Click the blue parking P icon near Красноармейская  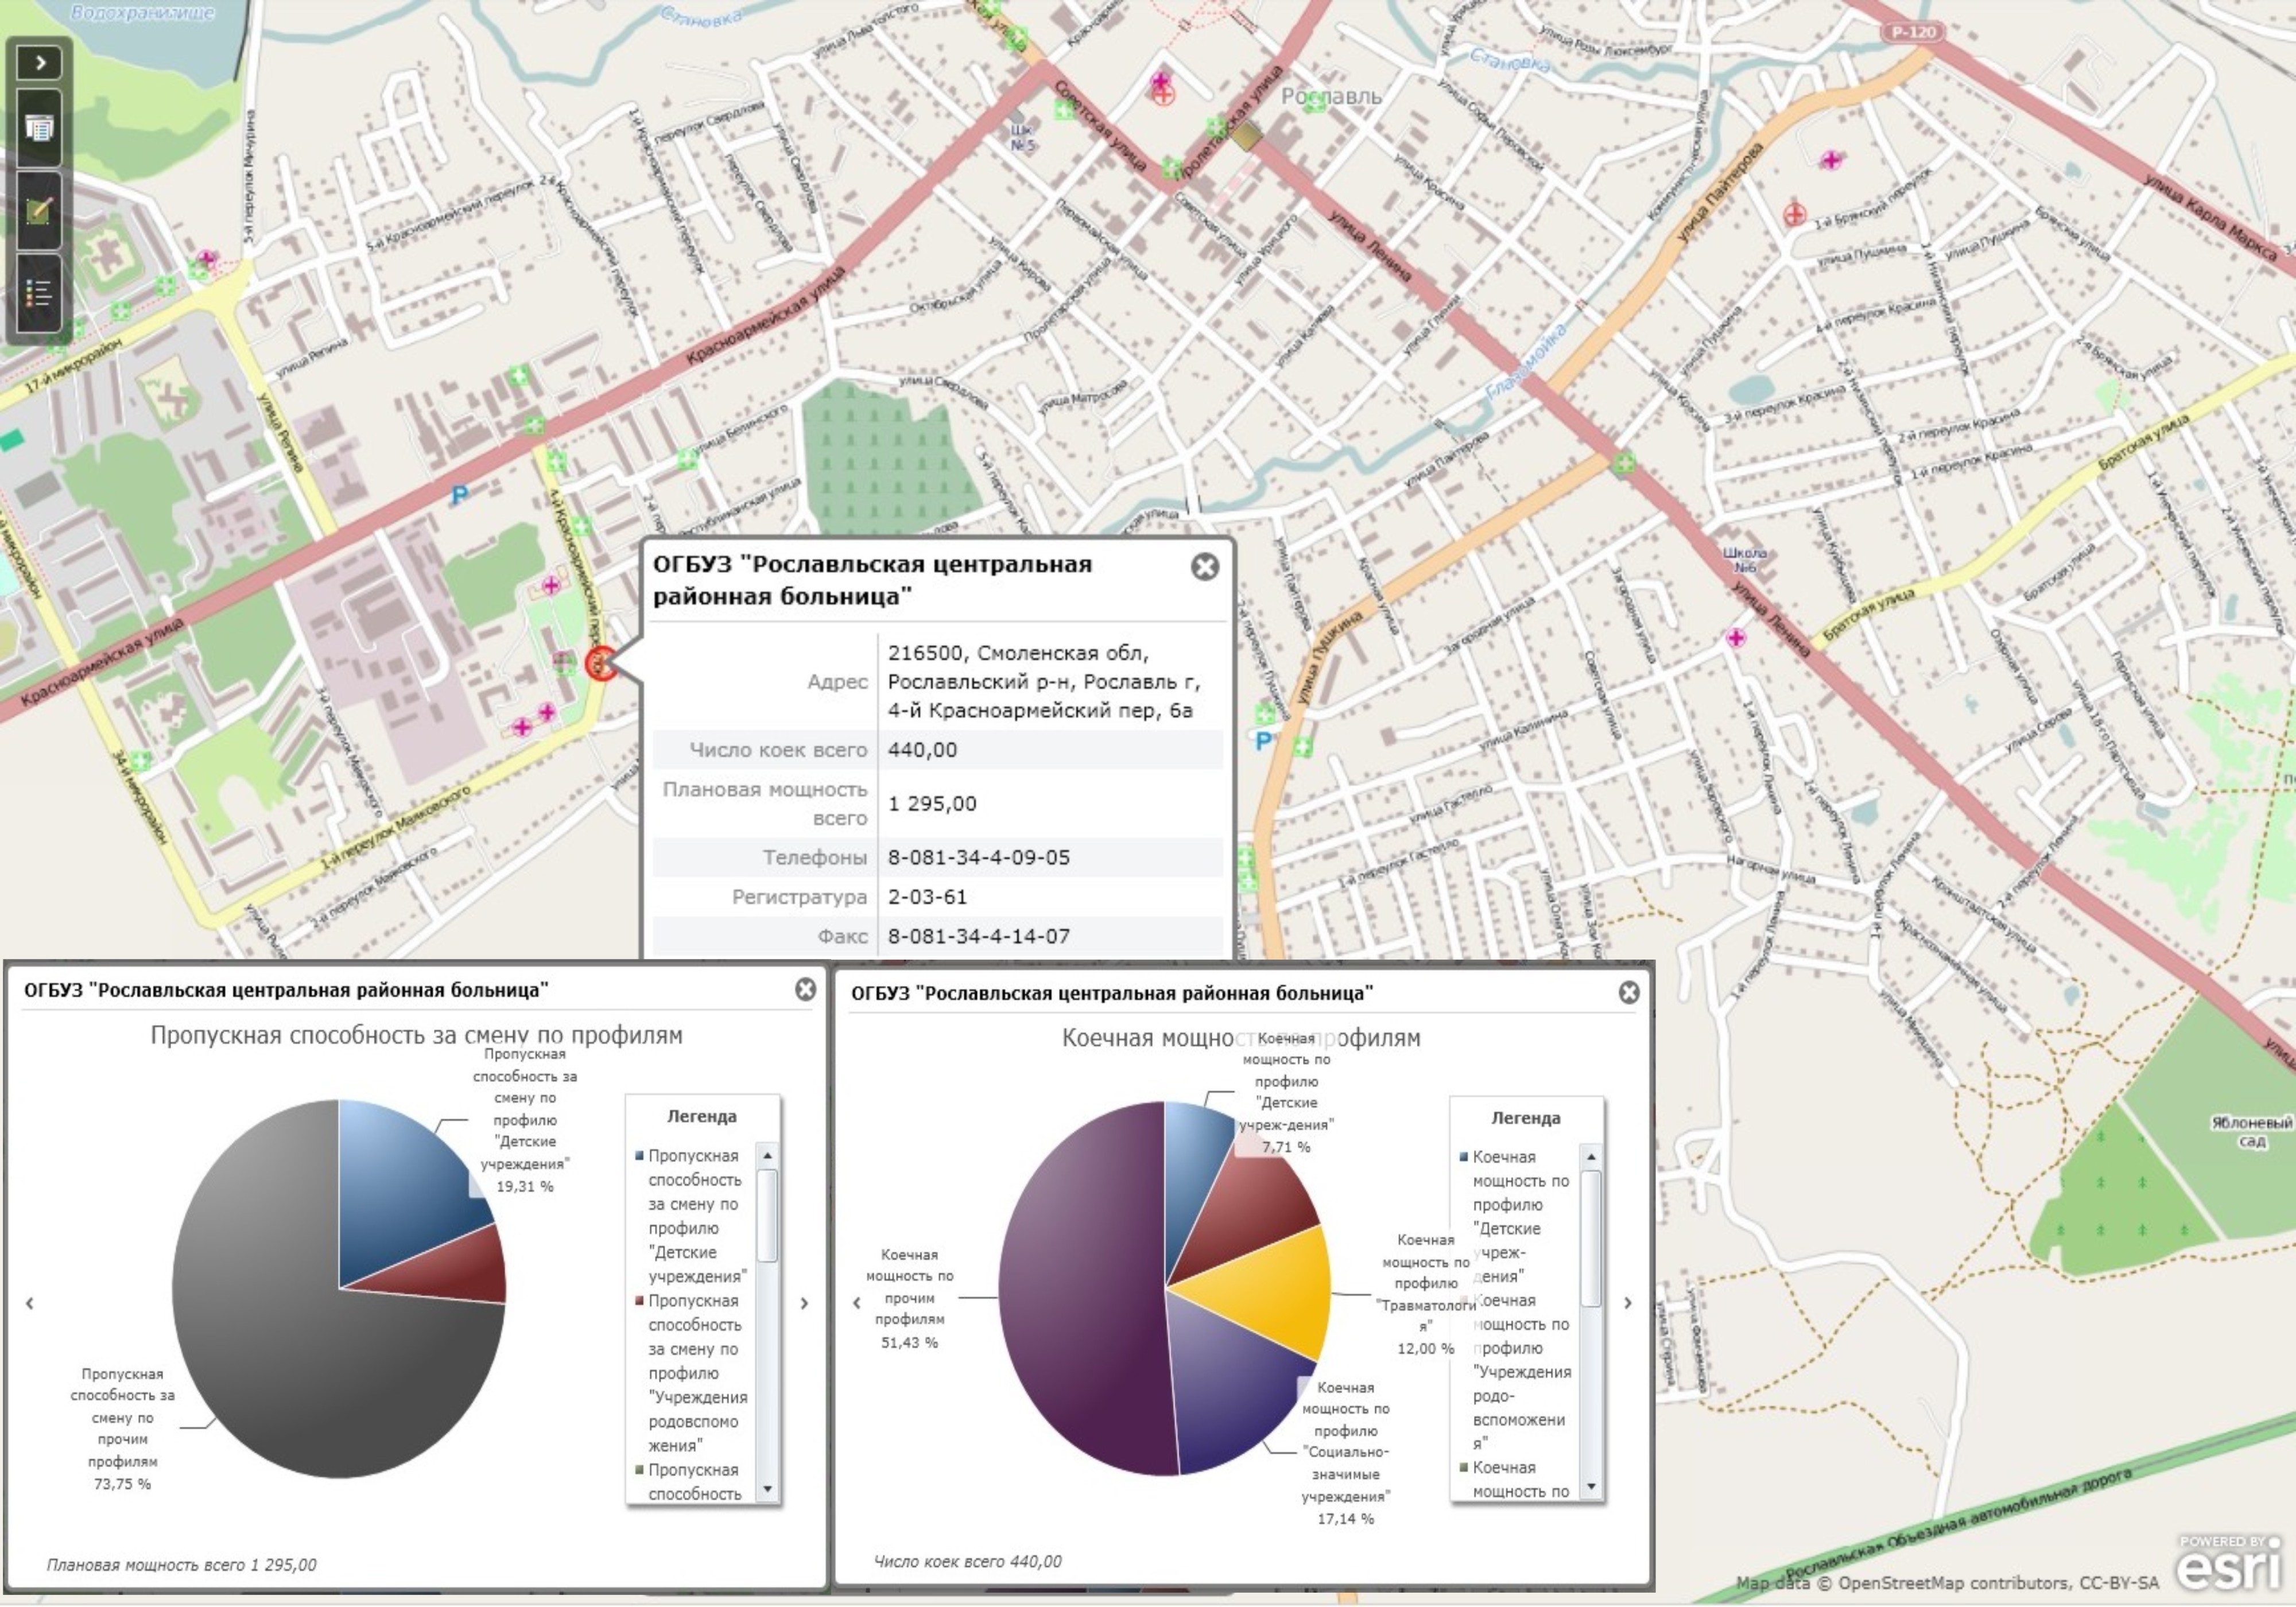click(459, 494)
